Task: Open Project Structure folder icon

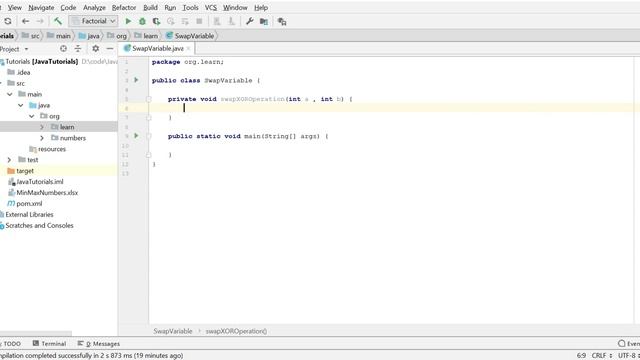Action: [264, 21]
